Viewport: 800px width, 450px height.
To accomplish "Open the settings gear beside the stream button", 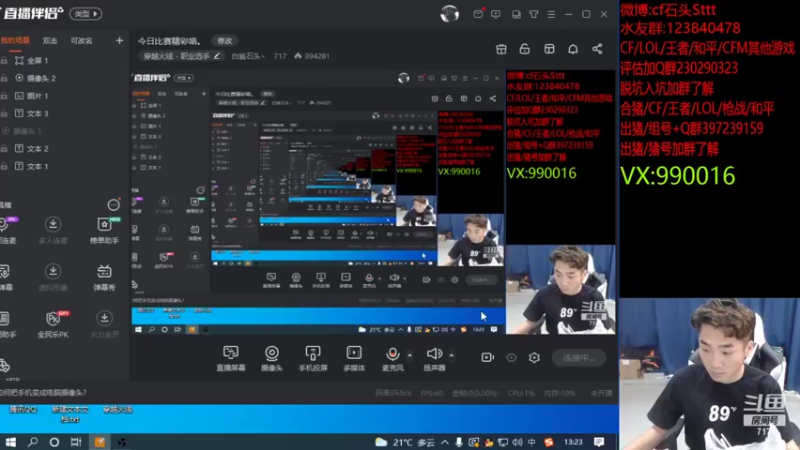I will click(534, 358).
